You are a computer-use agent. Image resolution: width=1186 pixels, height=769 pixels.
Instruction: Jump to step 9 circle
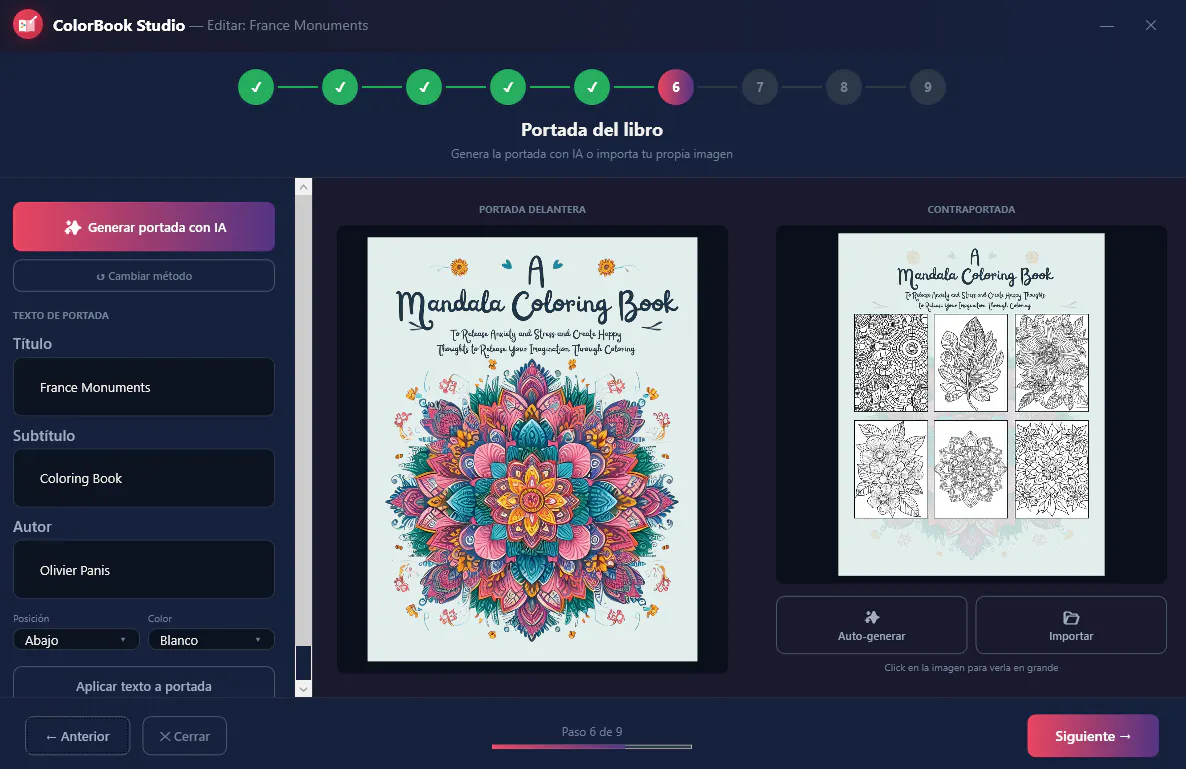click(928, 87)
